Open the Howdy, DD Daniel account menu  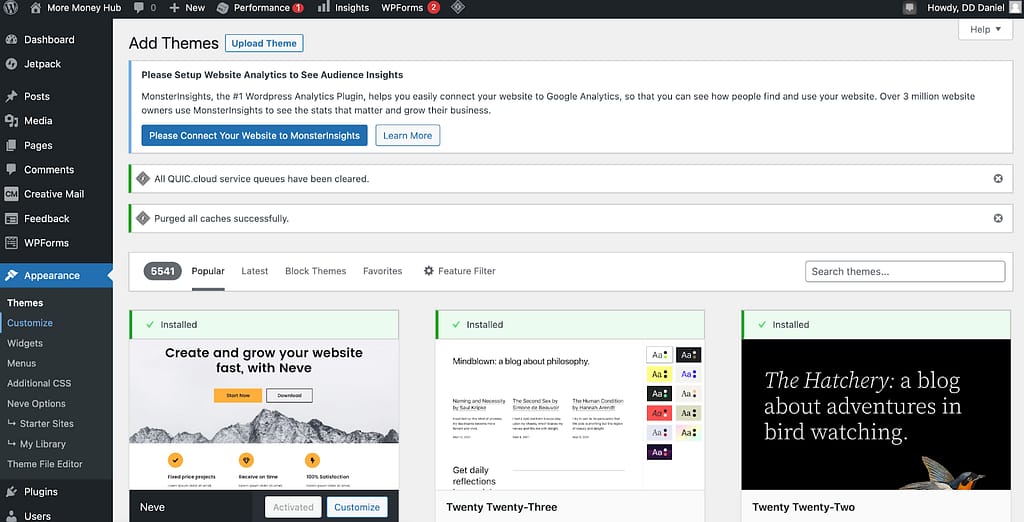(973, 8)
